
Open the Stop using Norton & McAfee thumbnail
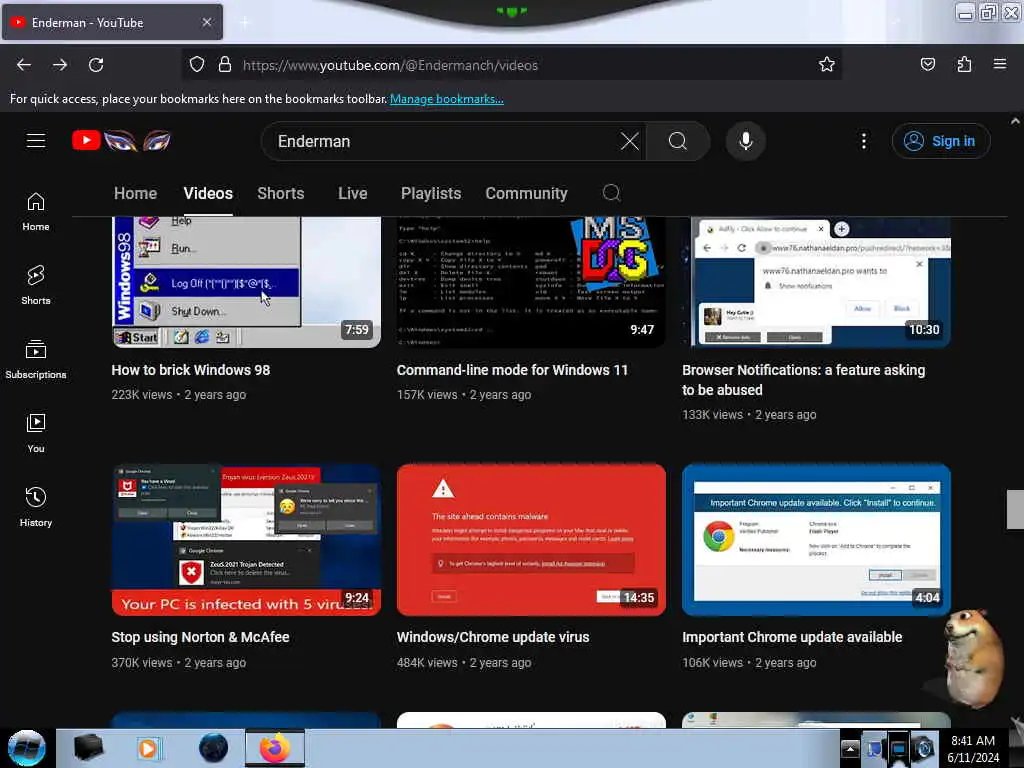click(246, 540)
